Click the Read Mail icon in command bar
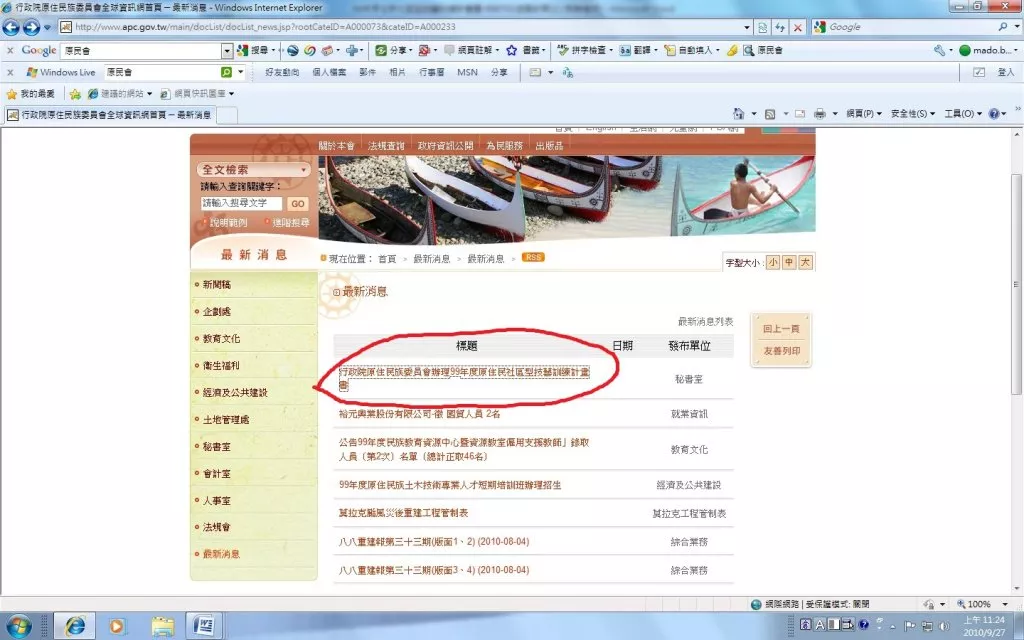Viewport: 1024px width, 640px height. tap(800, 114)
